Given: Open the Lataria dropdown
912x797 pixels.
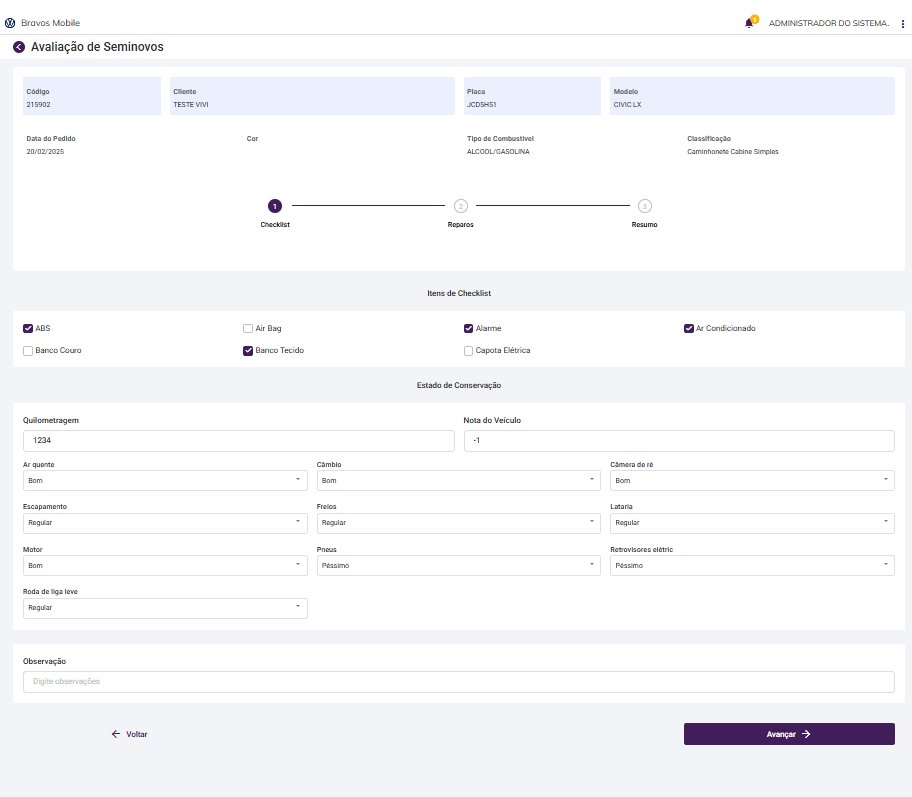Looking at the screenshot, I should click(752, 523).
